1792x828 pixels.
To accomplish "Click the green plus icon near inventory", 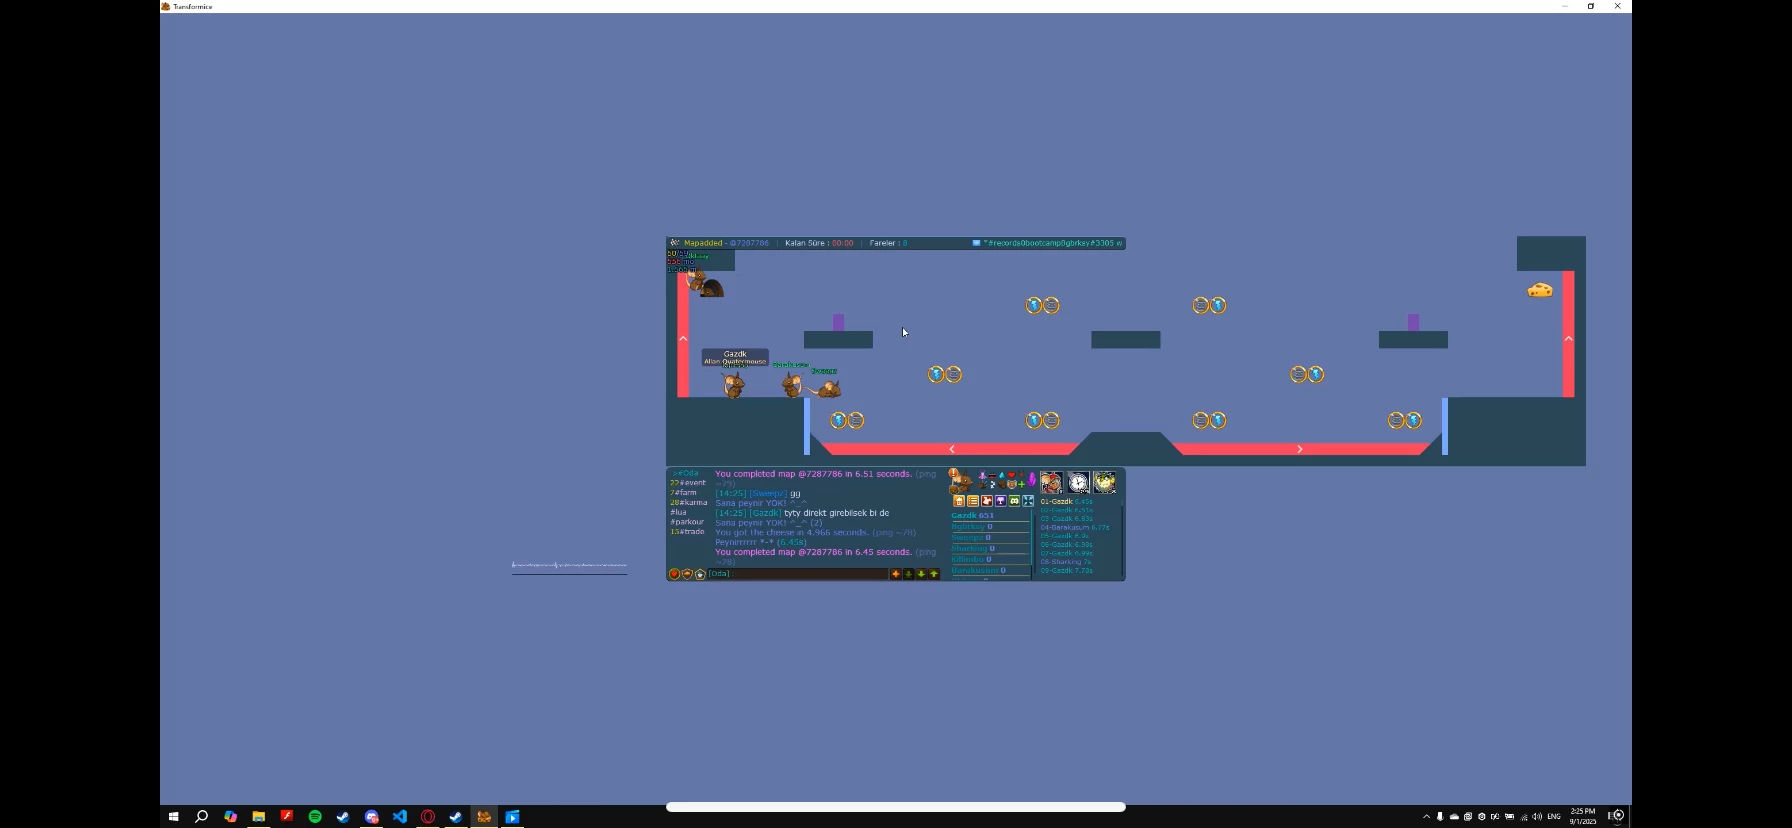I will [1022, 484].
